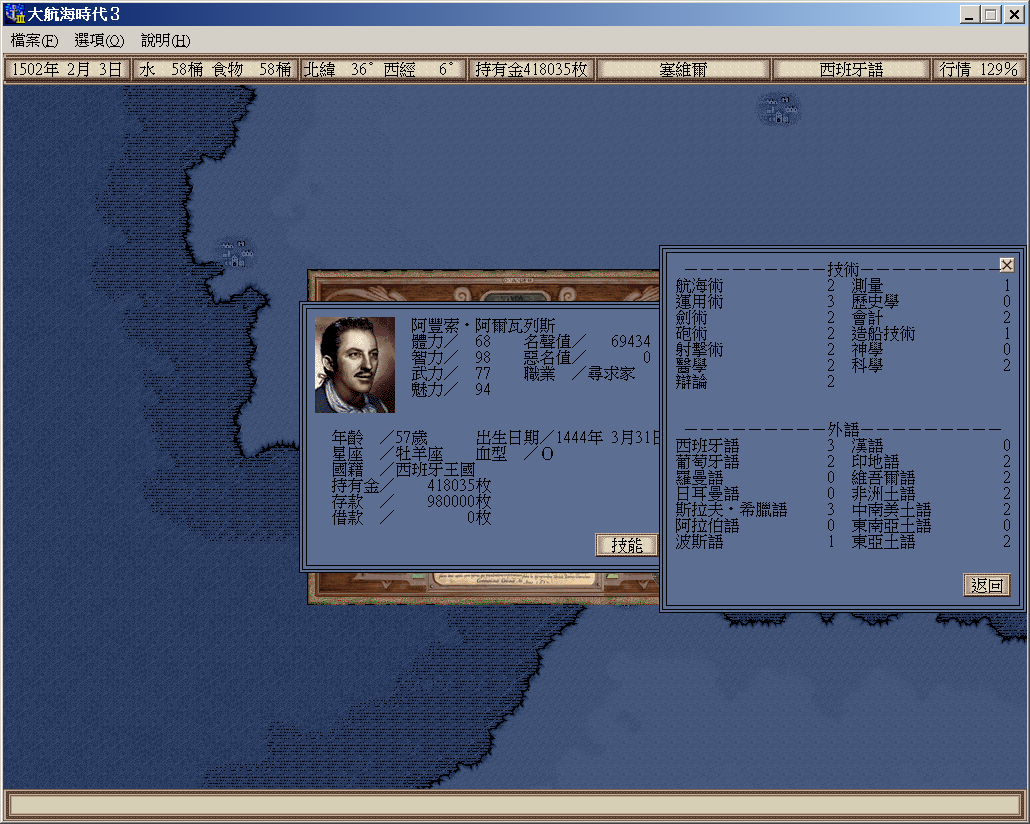Click the water and food supply display

pos(215,70)
